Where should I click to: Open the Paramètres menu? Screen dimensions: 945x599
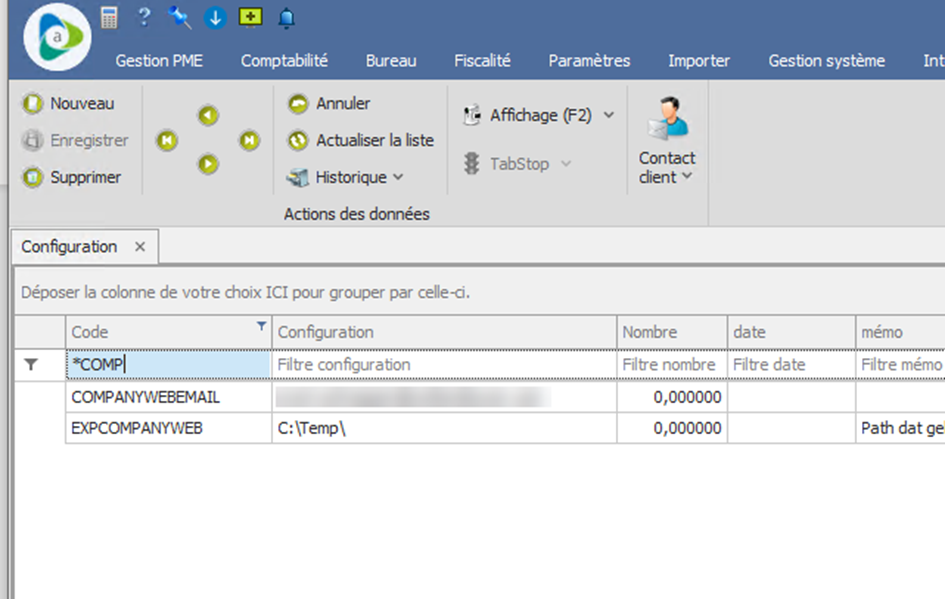[x=589, y=61]
